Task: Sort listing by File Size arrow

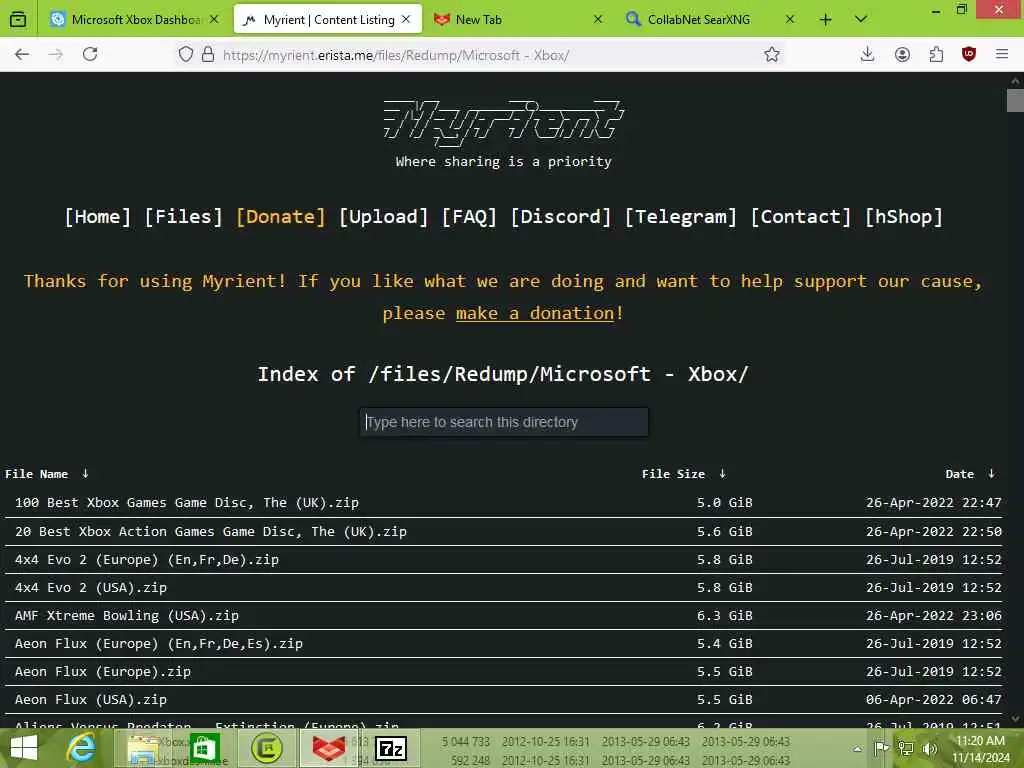Action: (x=722, y=473)
